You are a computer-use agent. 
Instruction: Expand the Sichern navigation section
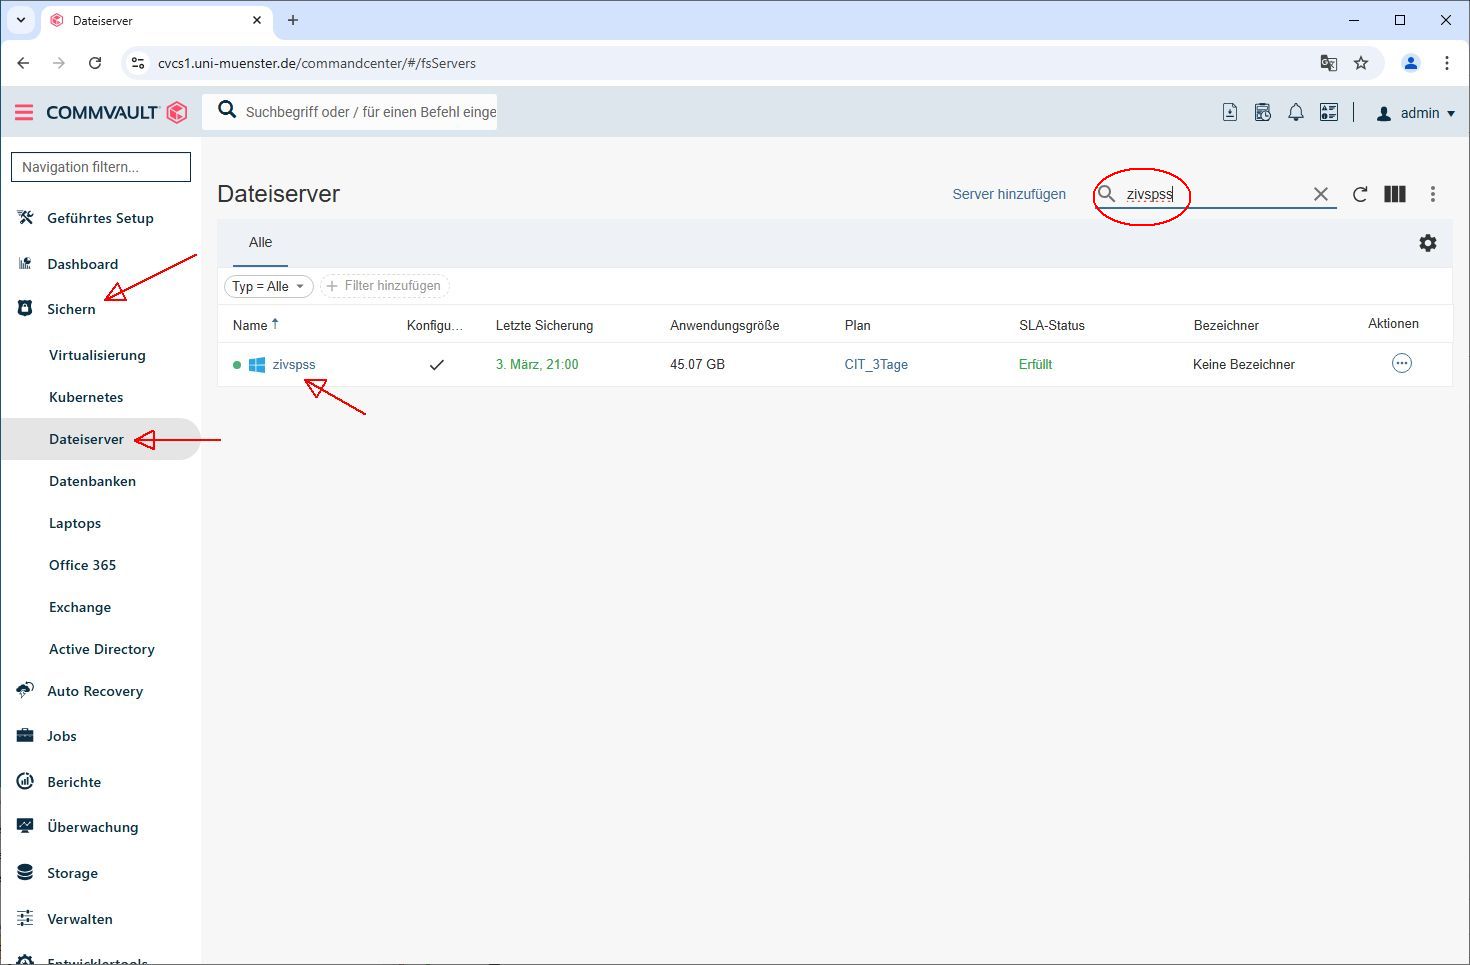[x=71, y=309]
